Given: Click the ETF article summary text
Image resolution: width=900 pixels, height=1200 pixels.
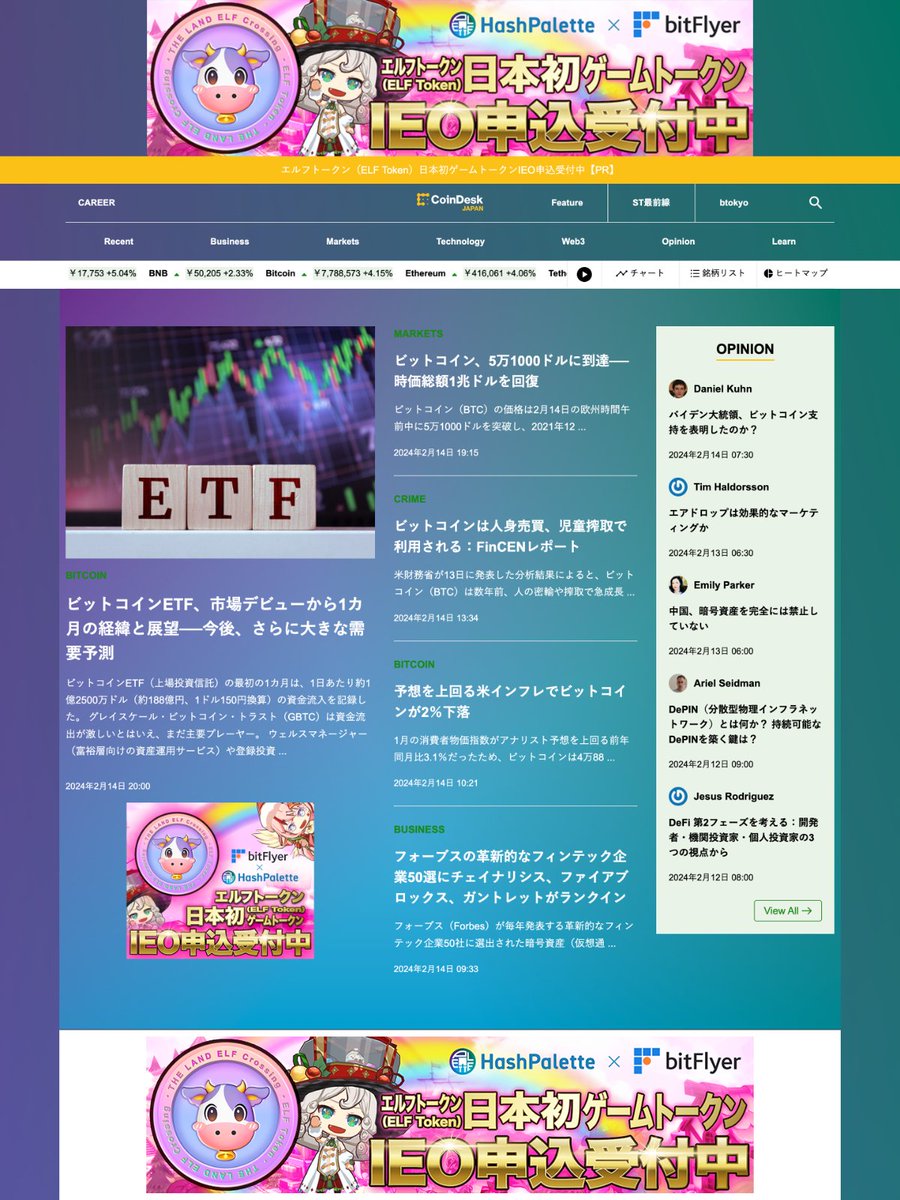Looking at the screenshot, I should click(219, 718).
